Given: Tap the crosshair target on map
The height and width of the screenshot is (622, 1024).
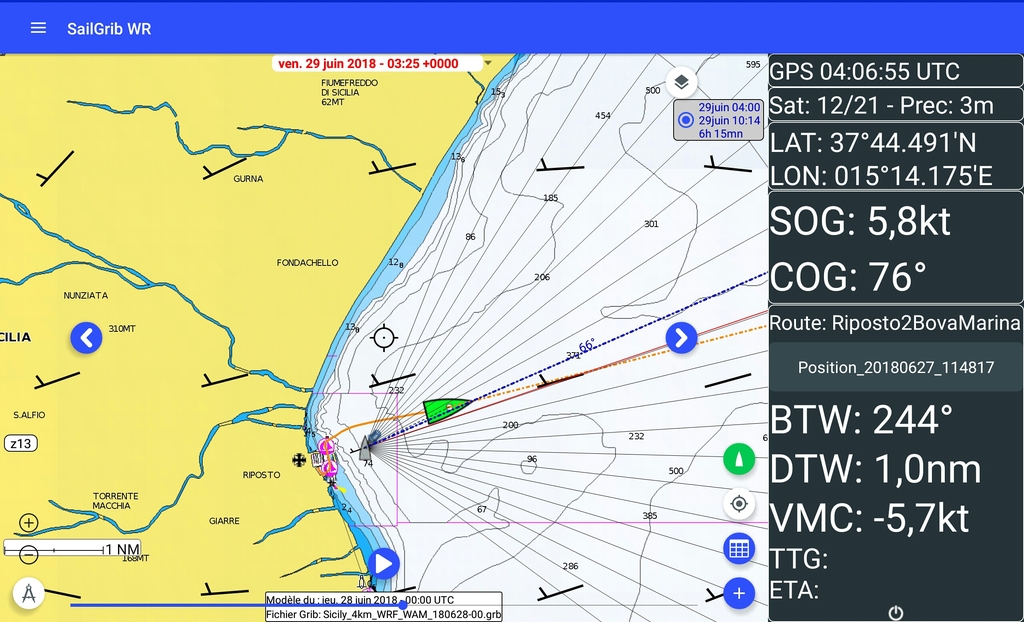Looking at the screenshot, I should point(384,337).
